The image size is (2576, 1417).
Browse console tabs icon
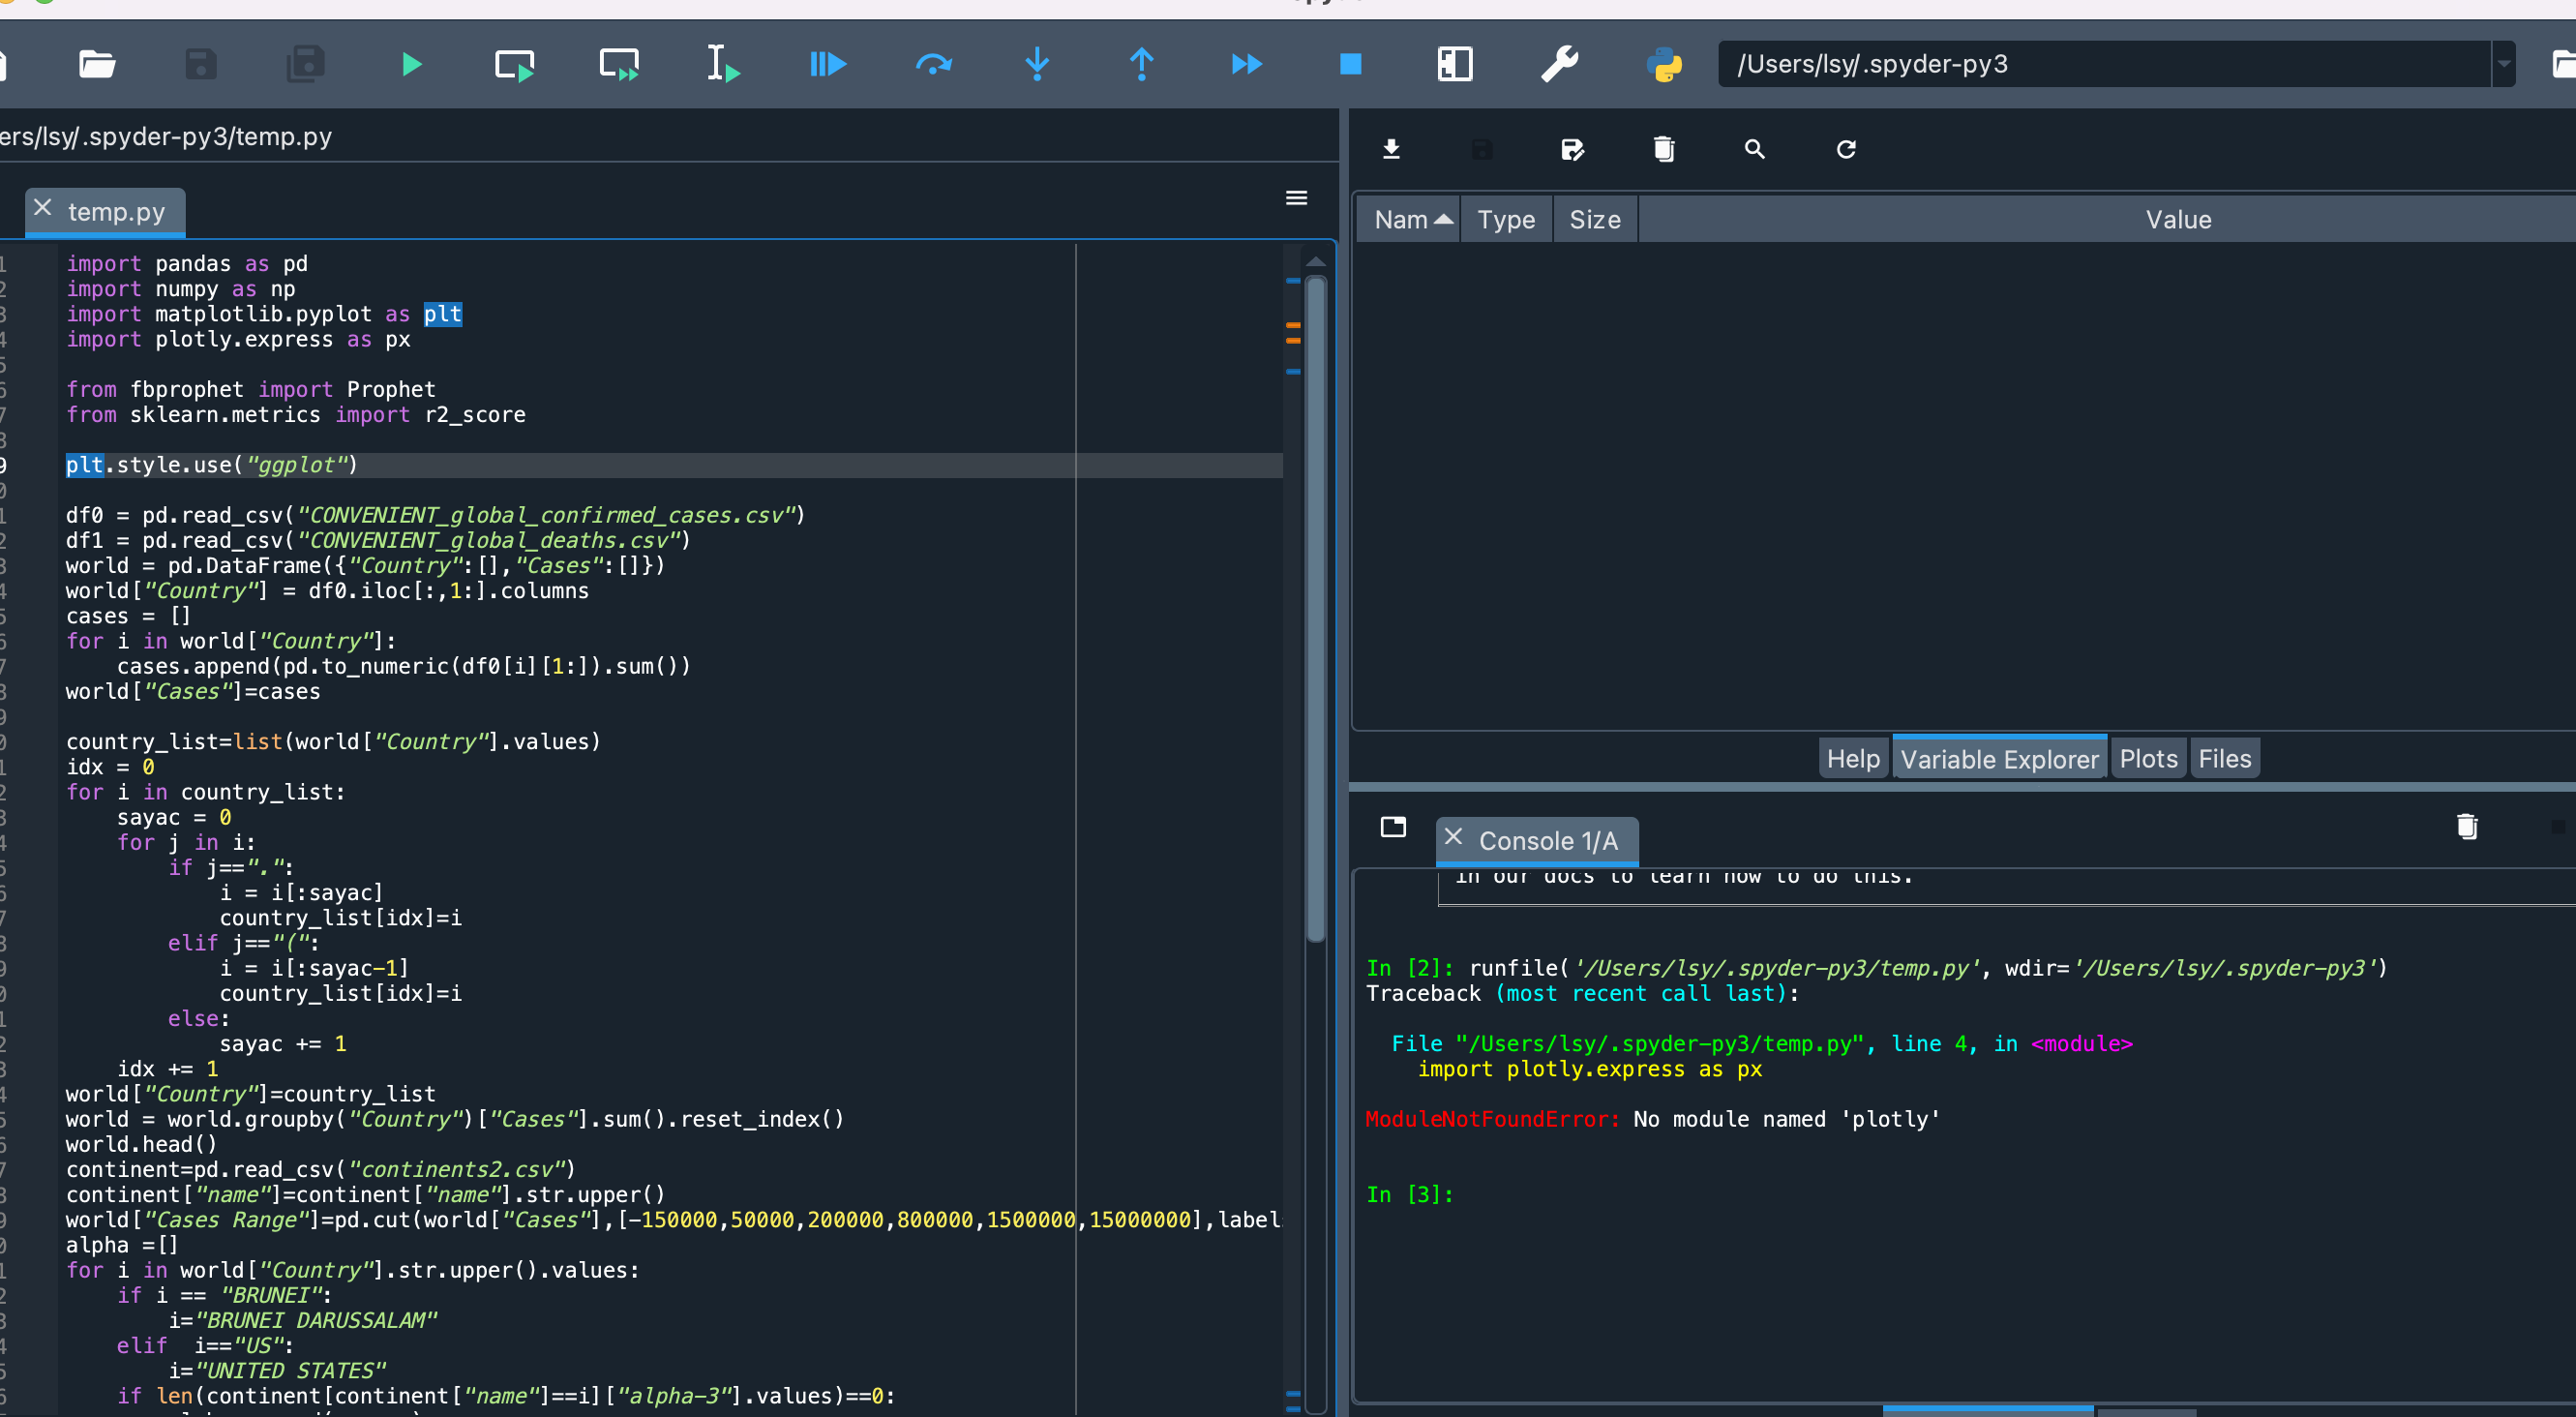tap(1393, 827)
